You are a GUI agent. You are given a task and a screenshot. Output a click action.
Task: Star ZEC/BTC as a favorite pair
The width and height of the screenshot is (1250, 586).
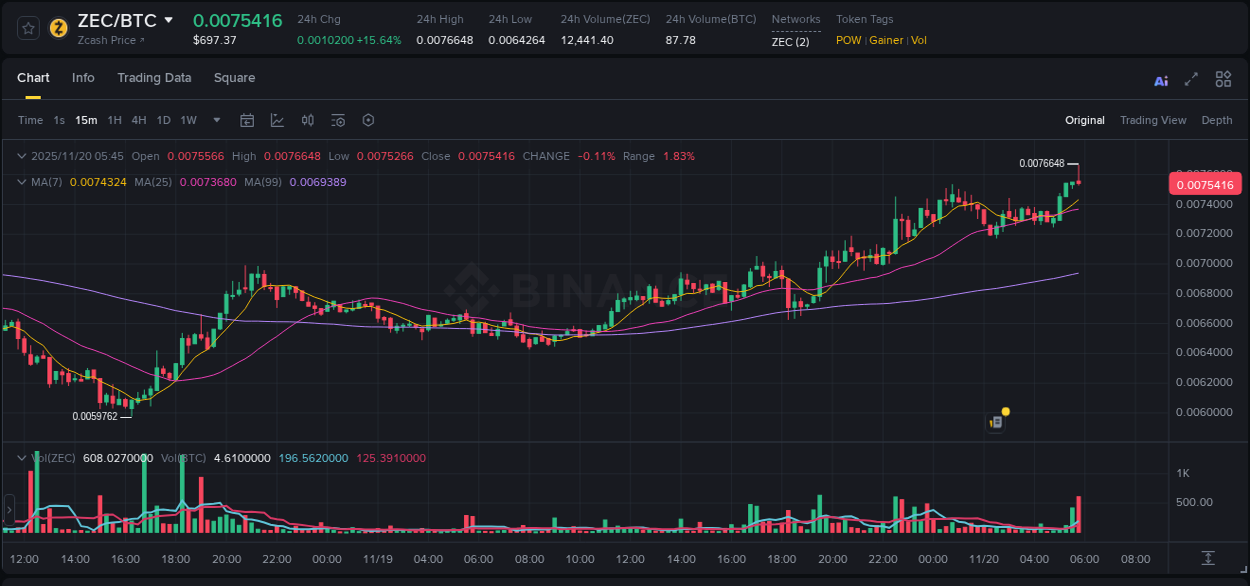27,28
